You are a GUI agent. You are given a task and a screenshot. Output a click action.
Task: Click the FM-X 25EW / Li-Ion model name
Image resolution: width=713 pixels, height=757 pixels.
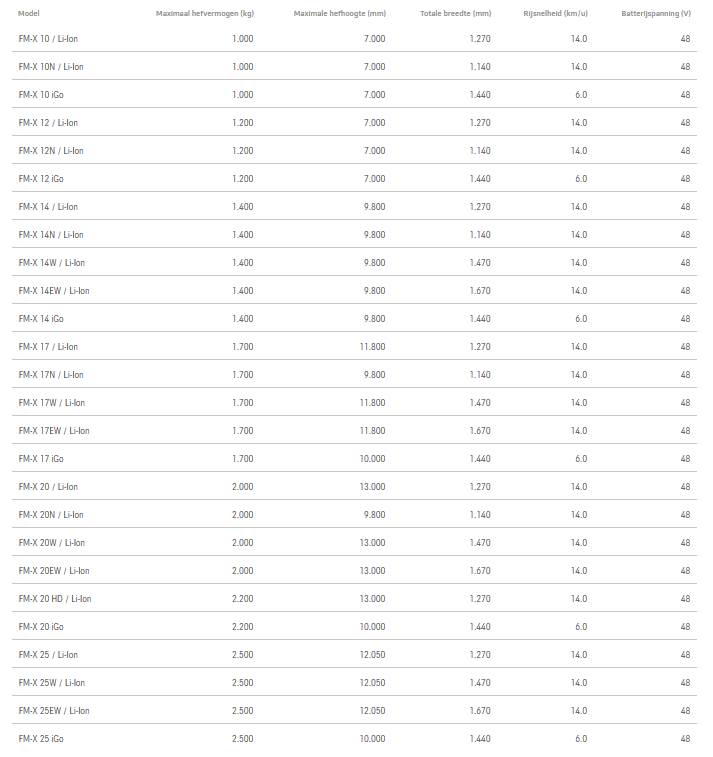(54, 711)
